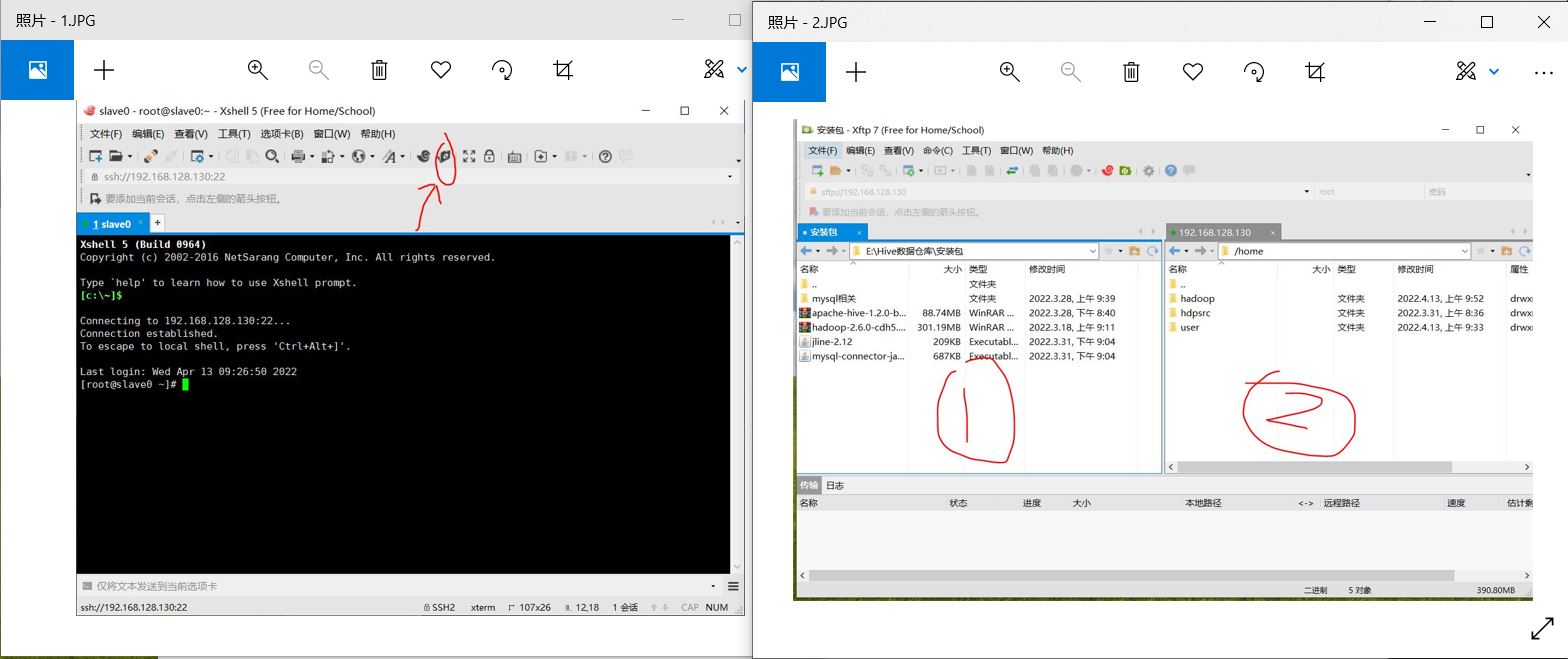
Task: Click the new session icon in Xshell toolbar
Action: click(95, 156)
